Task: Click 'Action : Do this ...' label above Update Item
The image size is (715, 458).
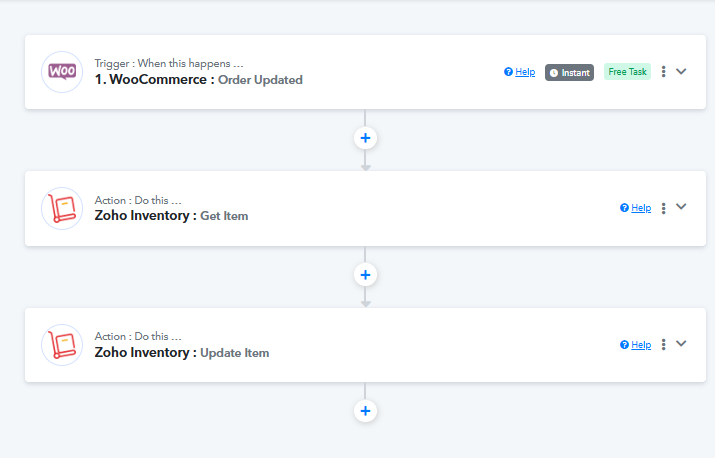Action: click(x=138, y=336)
